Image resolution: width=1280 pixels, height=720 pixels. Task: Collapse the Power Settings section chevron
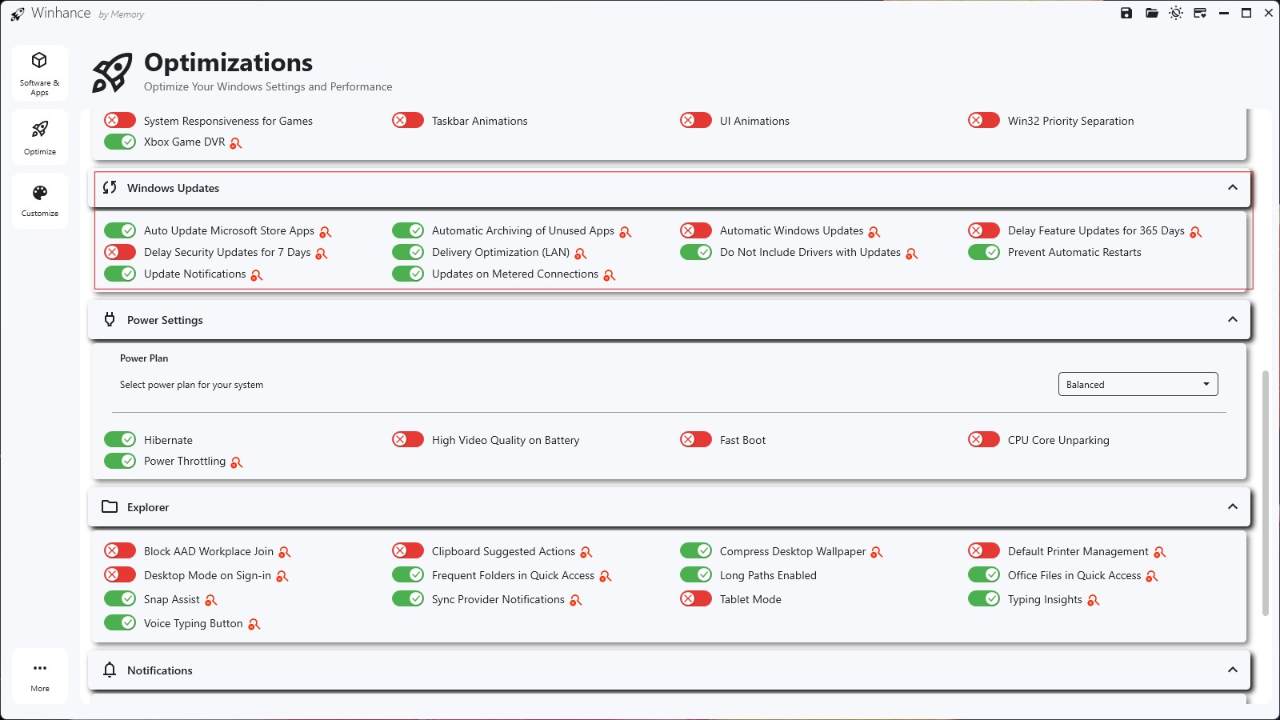[1232, 320]
